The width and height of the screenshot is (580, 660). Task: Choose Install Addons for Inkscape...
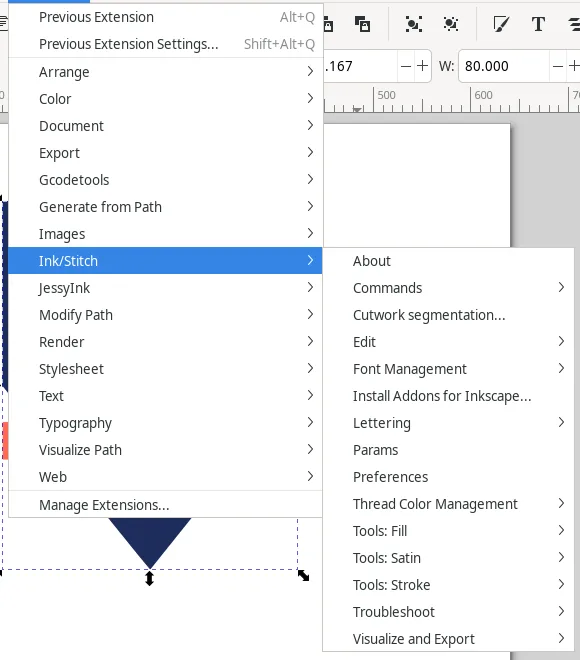click(x=448, y=396)
